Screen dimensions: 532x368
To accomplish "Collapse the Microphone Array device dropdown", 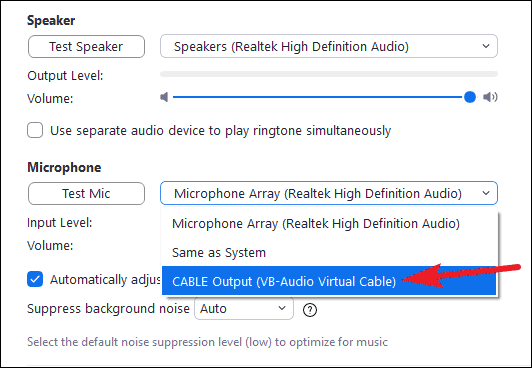I will pos(329,193).
